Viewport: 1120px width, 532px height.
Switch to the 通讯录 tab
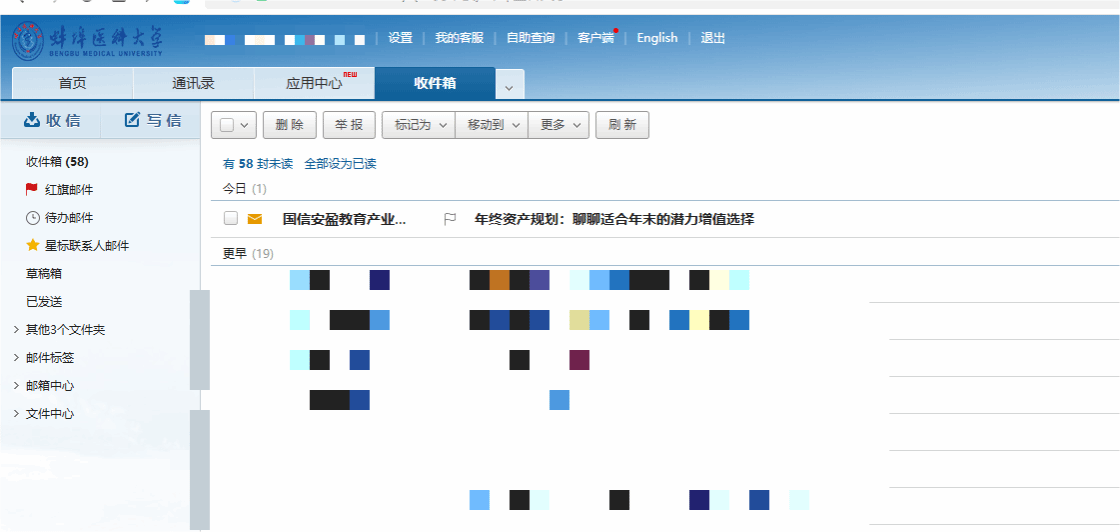[x=193, y=83]
